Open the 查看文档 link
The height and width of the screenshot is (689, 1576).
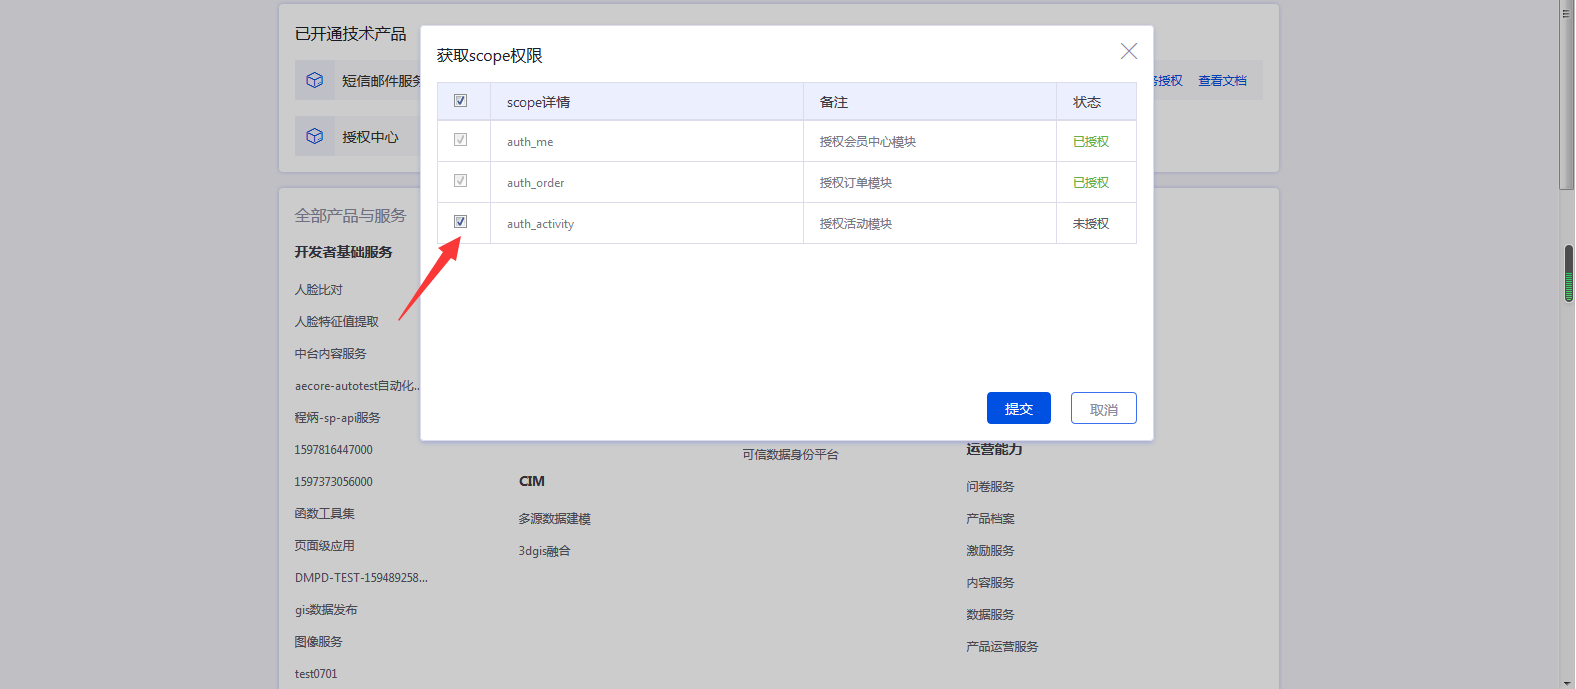(1222, 81)
